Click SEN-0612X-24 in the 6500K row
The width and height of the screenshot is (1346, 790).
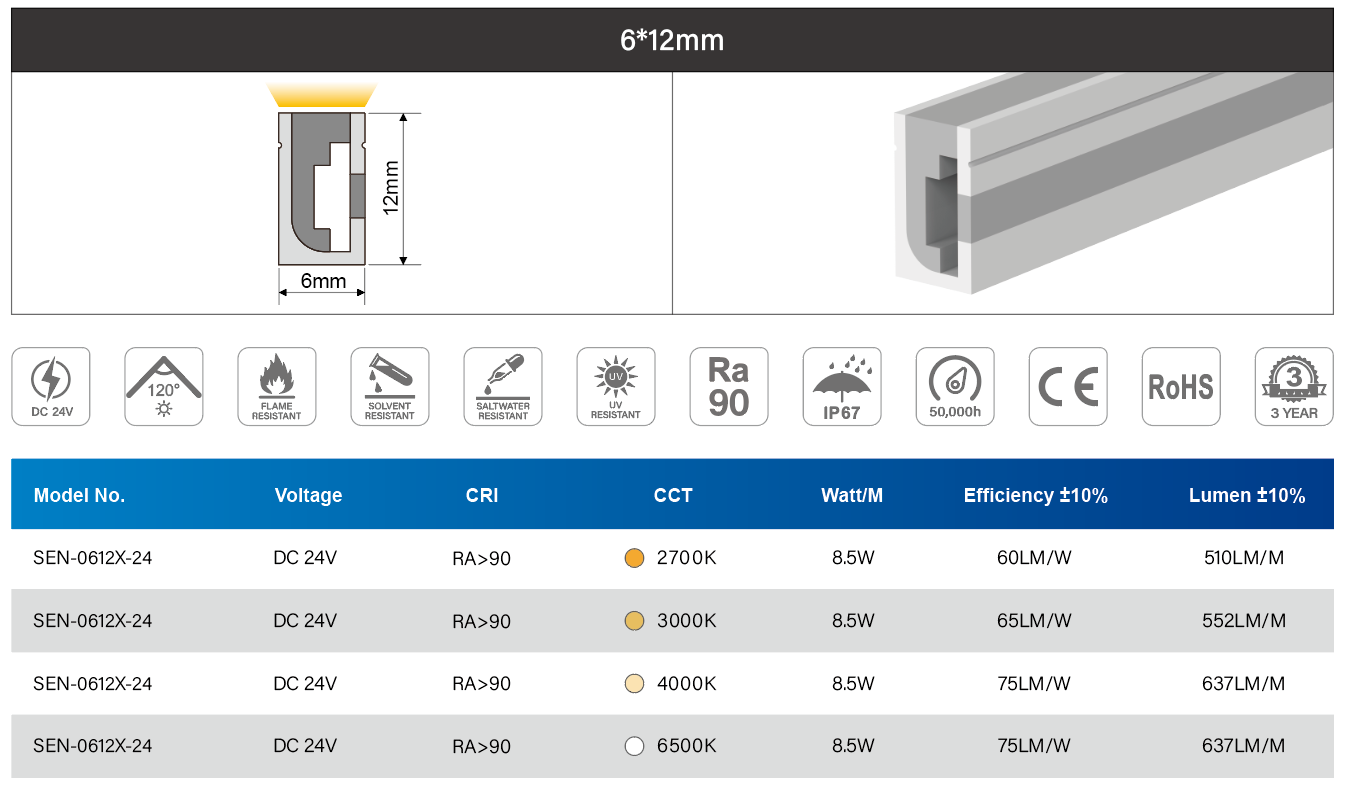point(93,746)
